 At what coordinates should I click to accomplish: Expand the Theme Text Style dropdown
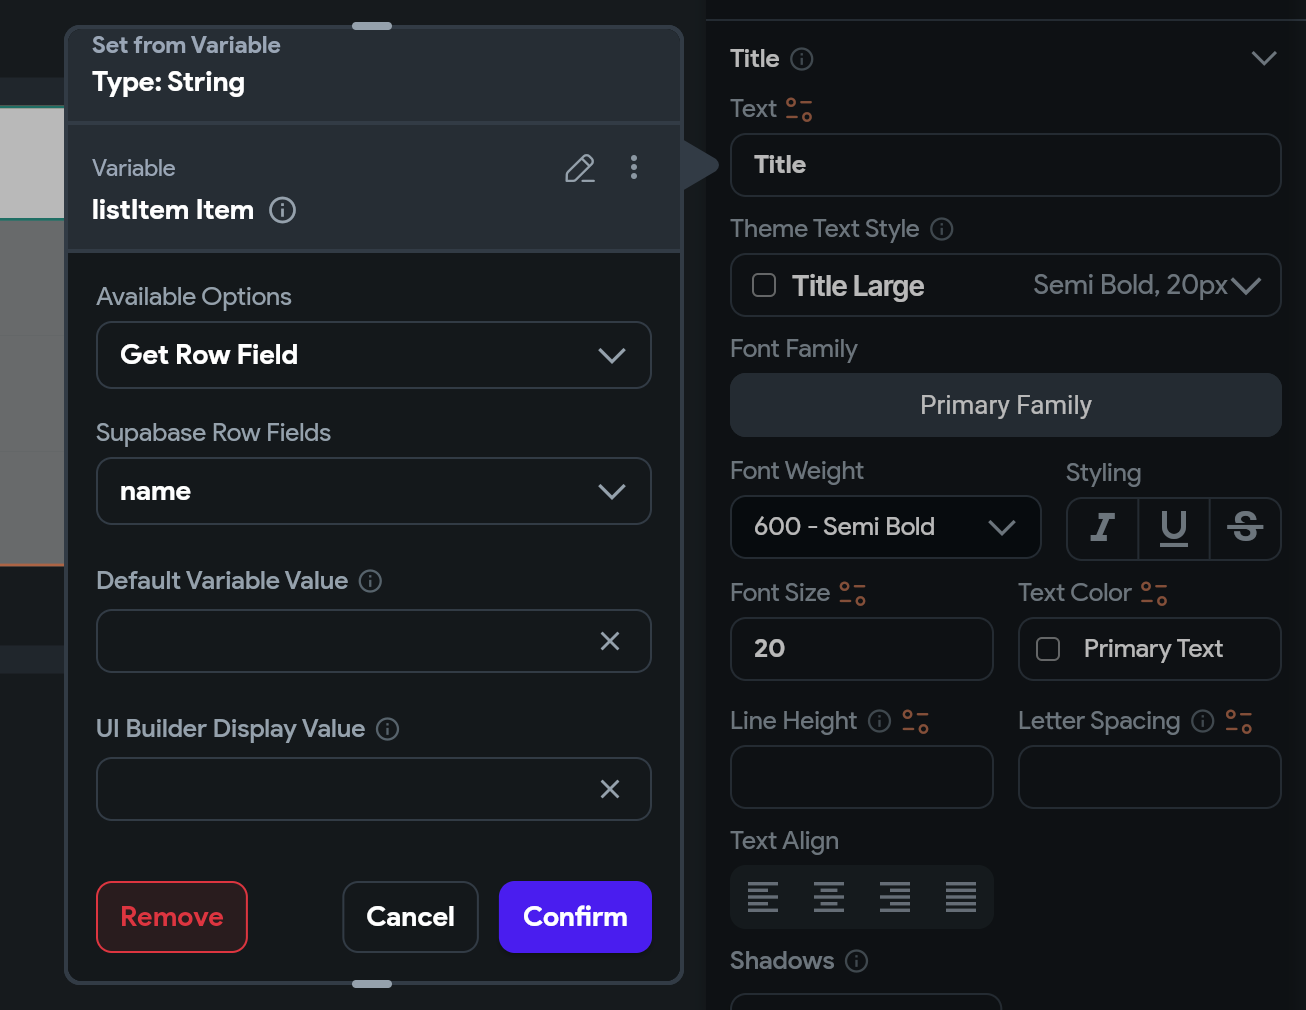coord(1245,286)
